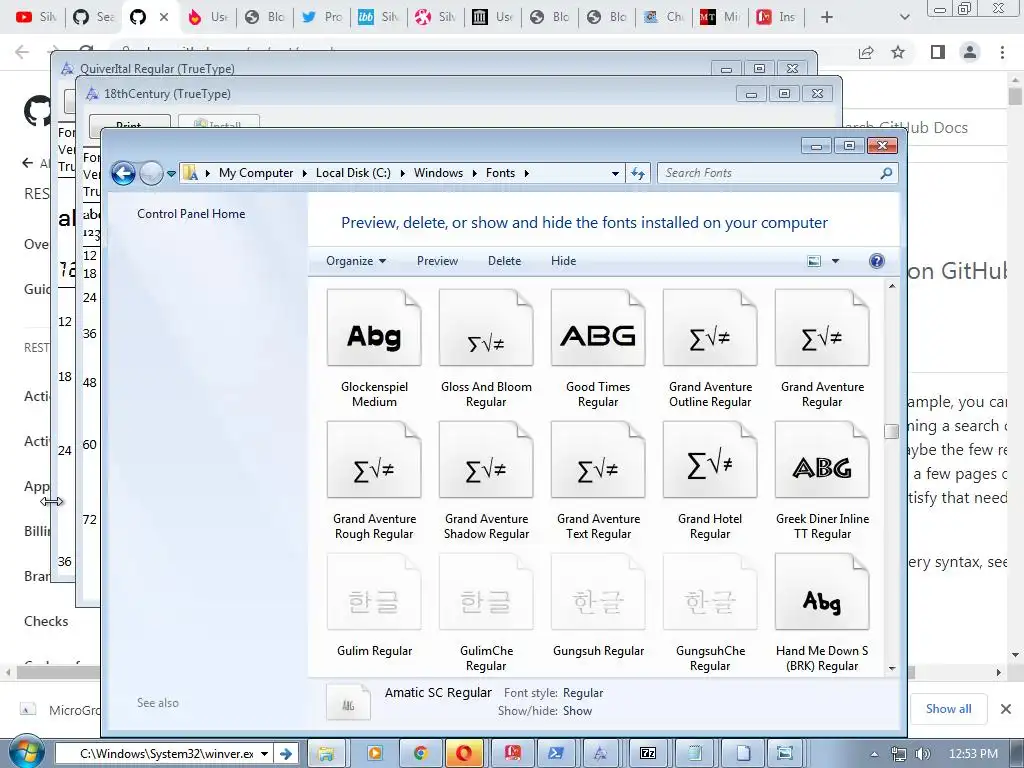Refresh the Fonts folder view
Screen dimensions: 1024x768
point(638,173)
